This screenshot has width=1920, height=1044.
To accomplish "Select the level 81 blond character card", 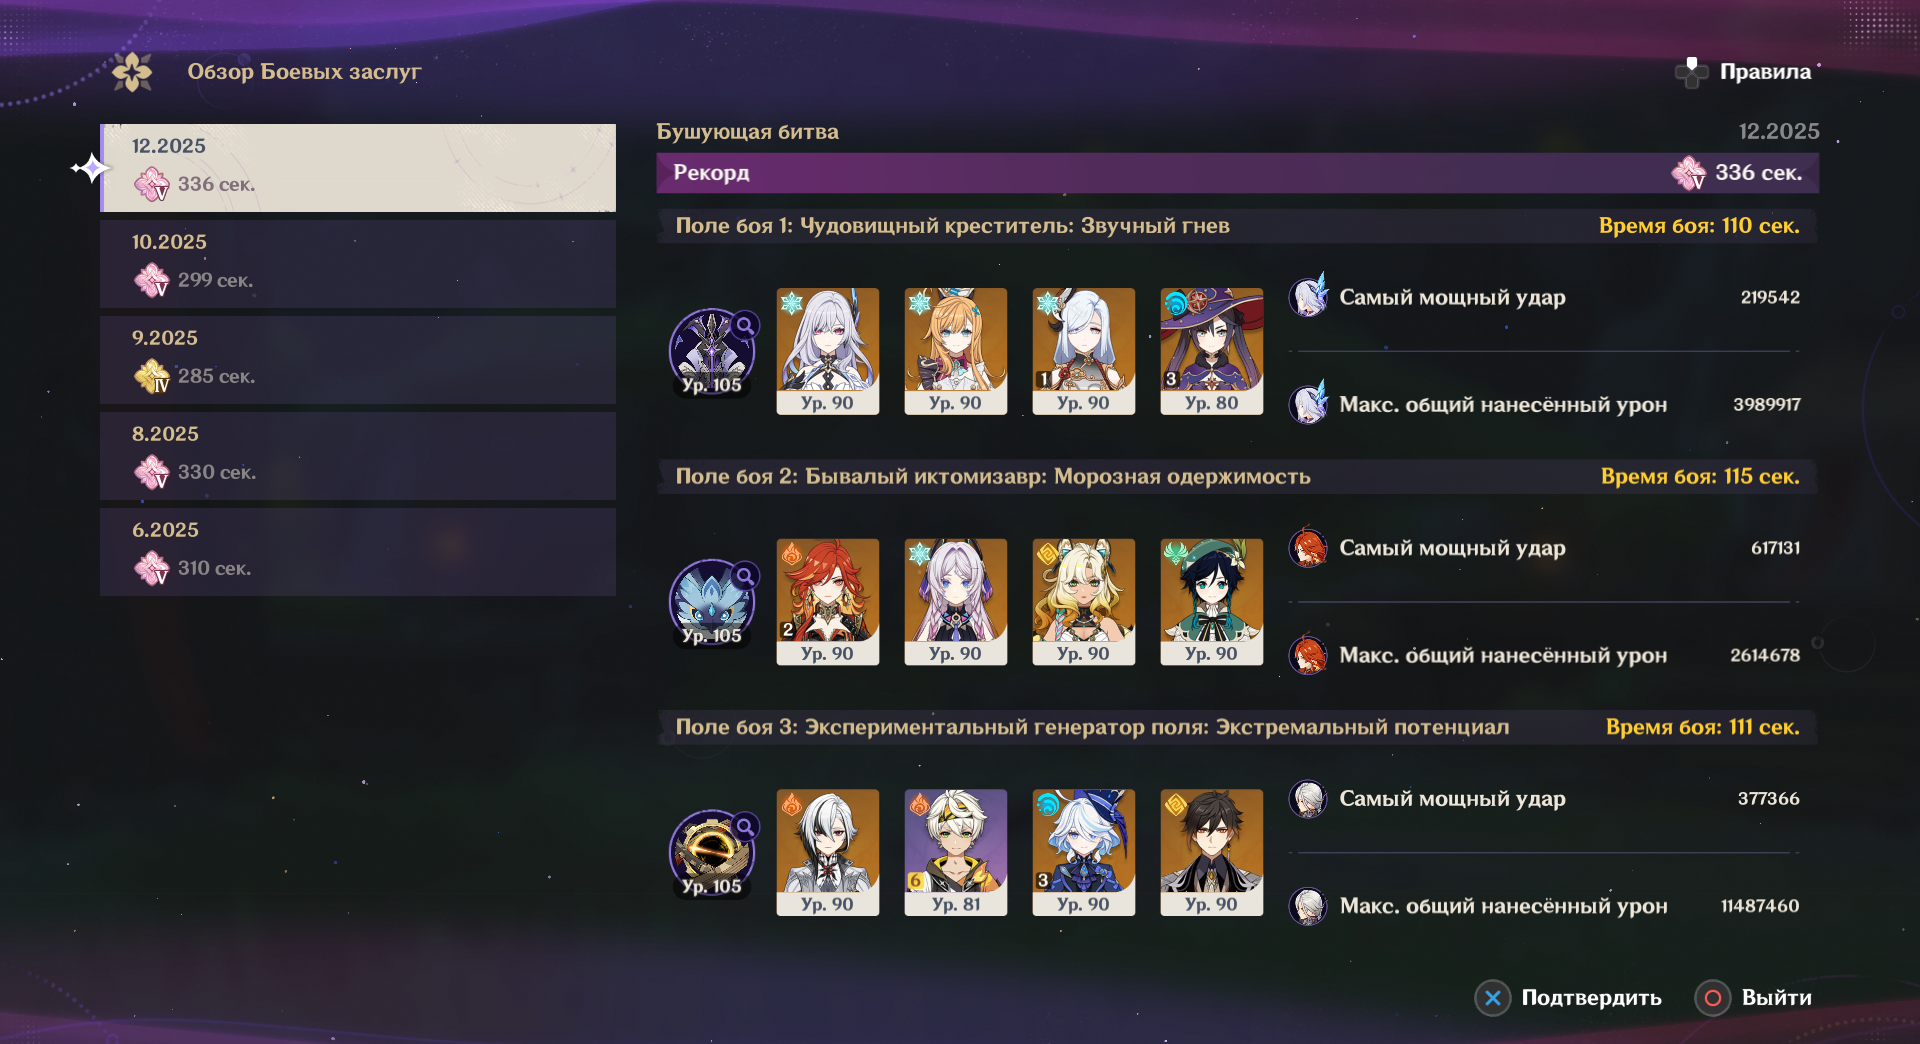I will point(956,852).
